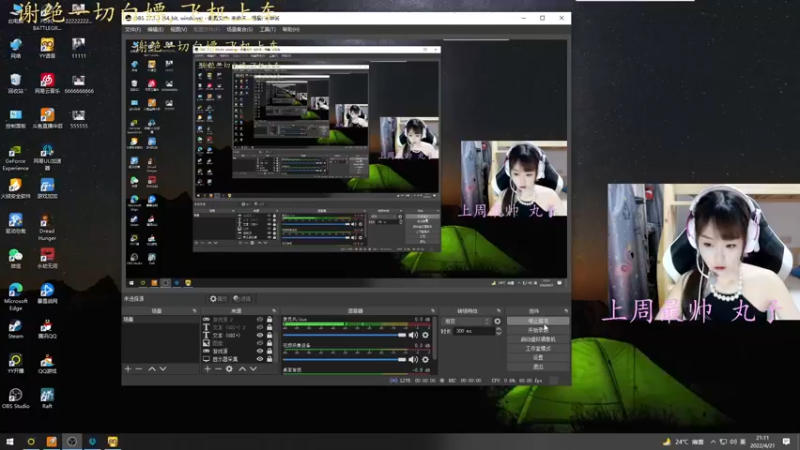The width and height of the screenshot is (800, 450).
Task: Adjust the 视频采集设备 volume slider
Action: click(x=344, y=360)
